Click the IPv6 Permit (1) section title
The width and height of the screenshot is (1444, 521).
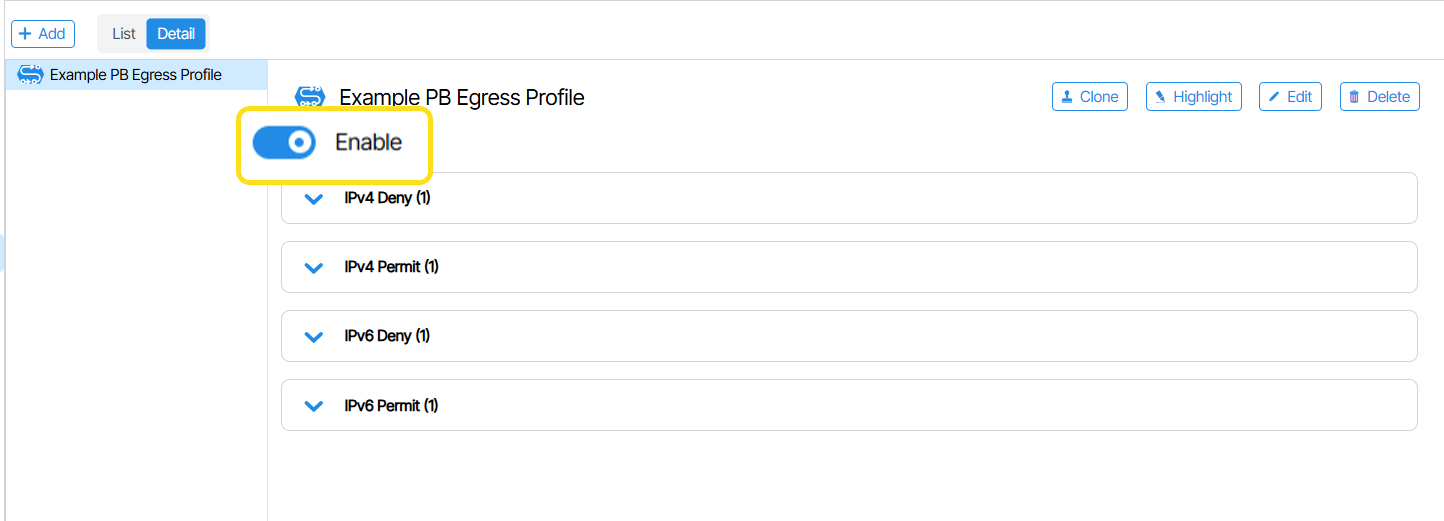(x=391, y=406)
